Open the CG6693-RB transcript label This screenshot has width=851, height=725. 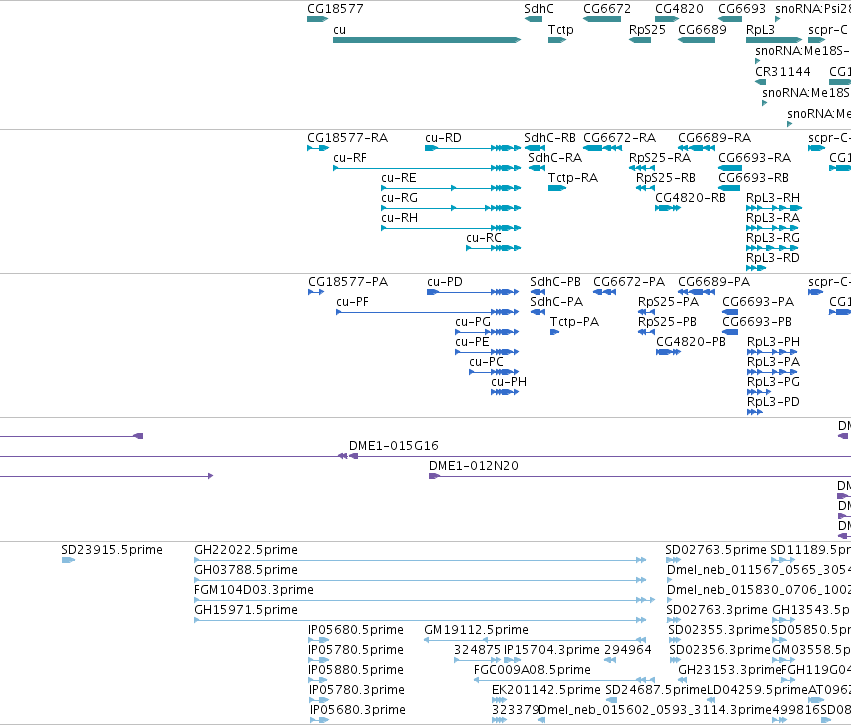[753, 178]
